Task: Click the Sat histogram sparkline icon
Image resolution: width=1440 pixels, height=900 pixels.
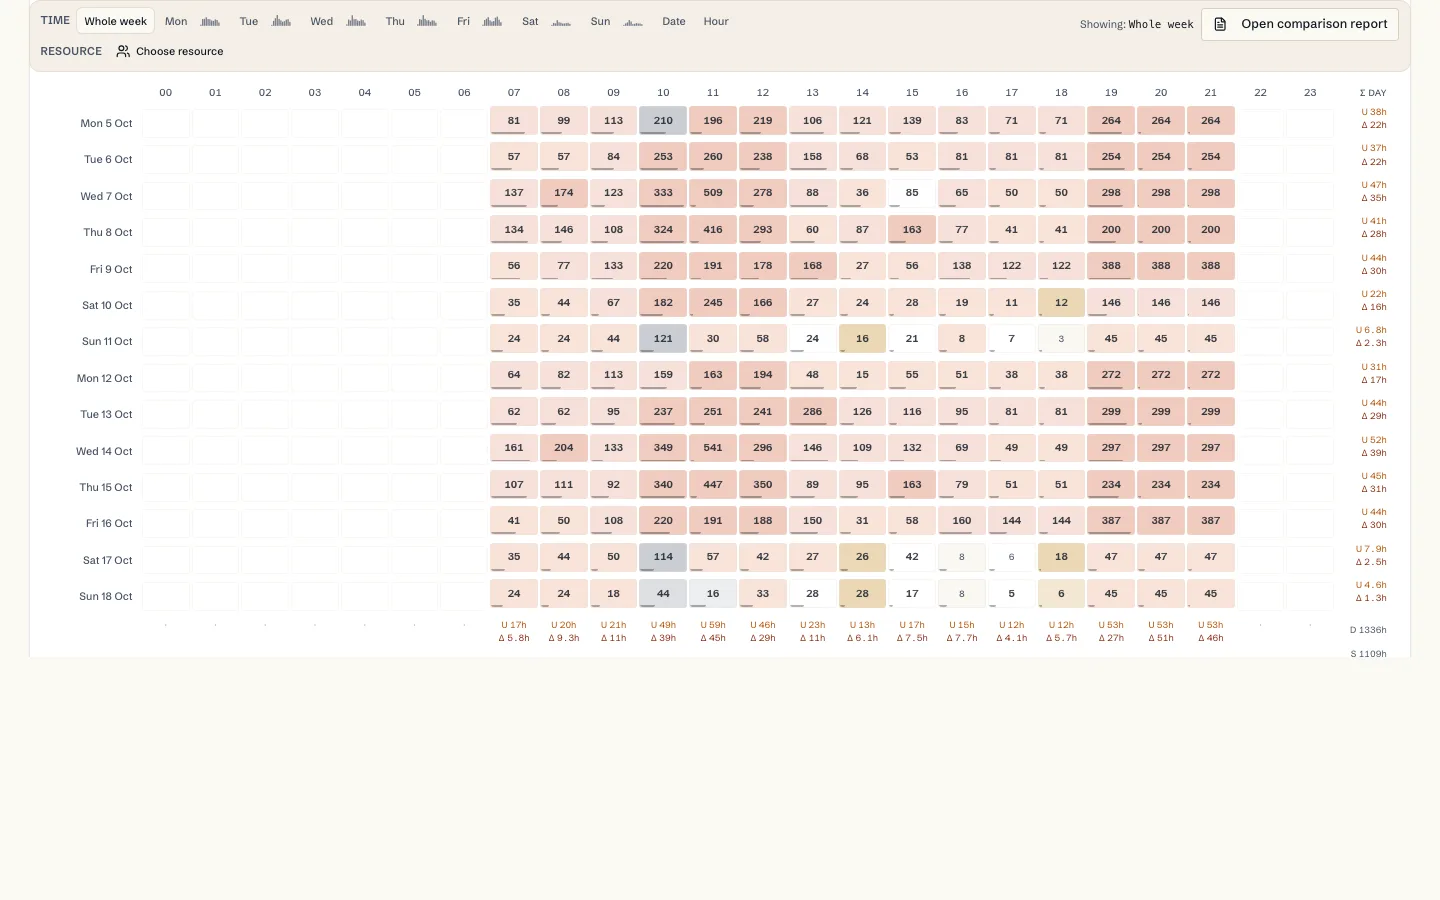Action: [x=561, y=22]
